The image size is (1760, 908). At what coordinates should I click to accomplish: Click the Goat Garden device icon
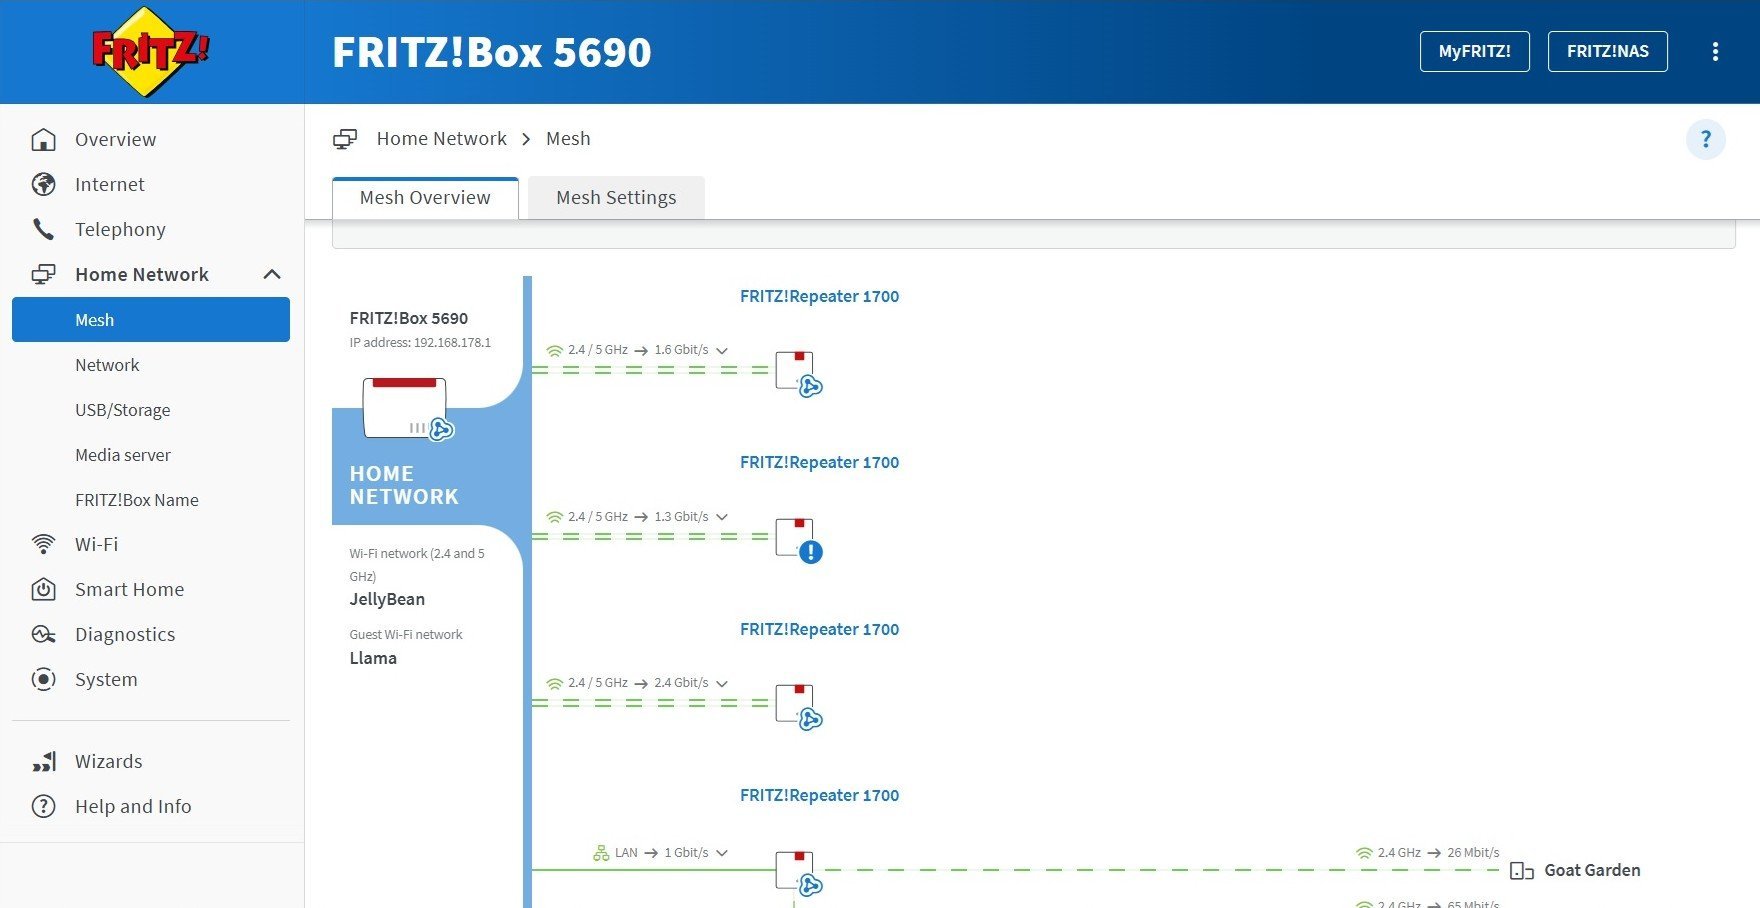[x=1521, y=871]
